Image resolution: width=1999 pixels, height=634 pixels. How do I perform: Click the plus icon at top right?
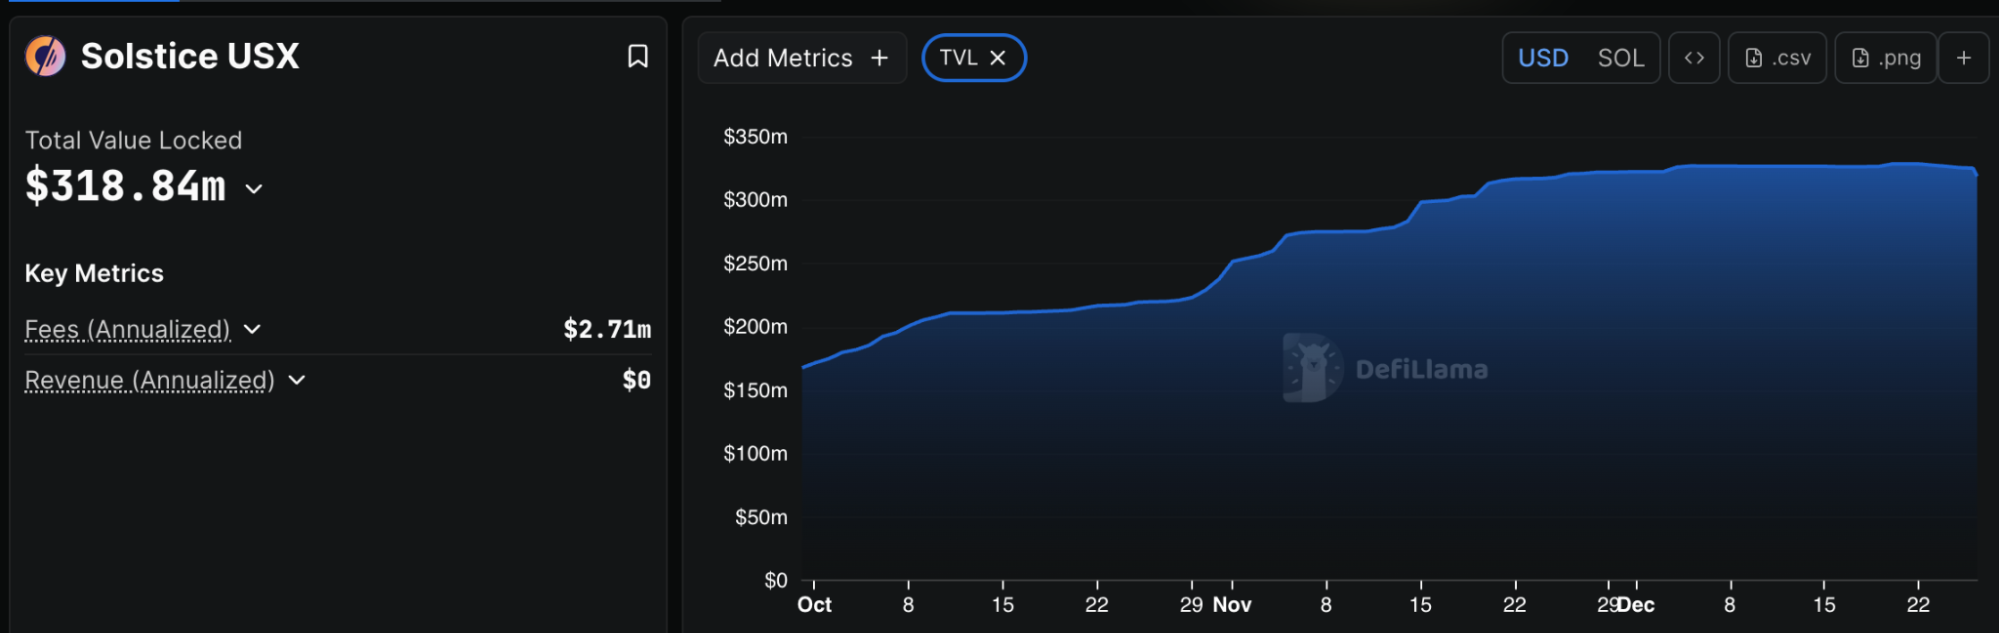point(1963,58)
